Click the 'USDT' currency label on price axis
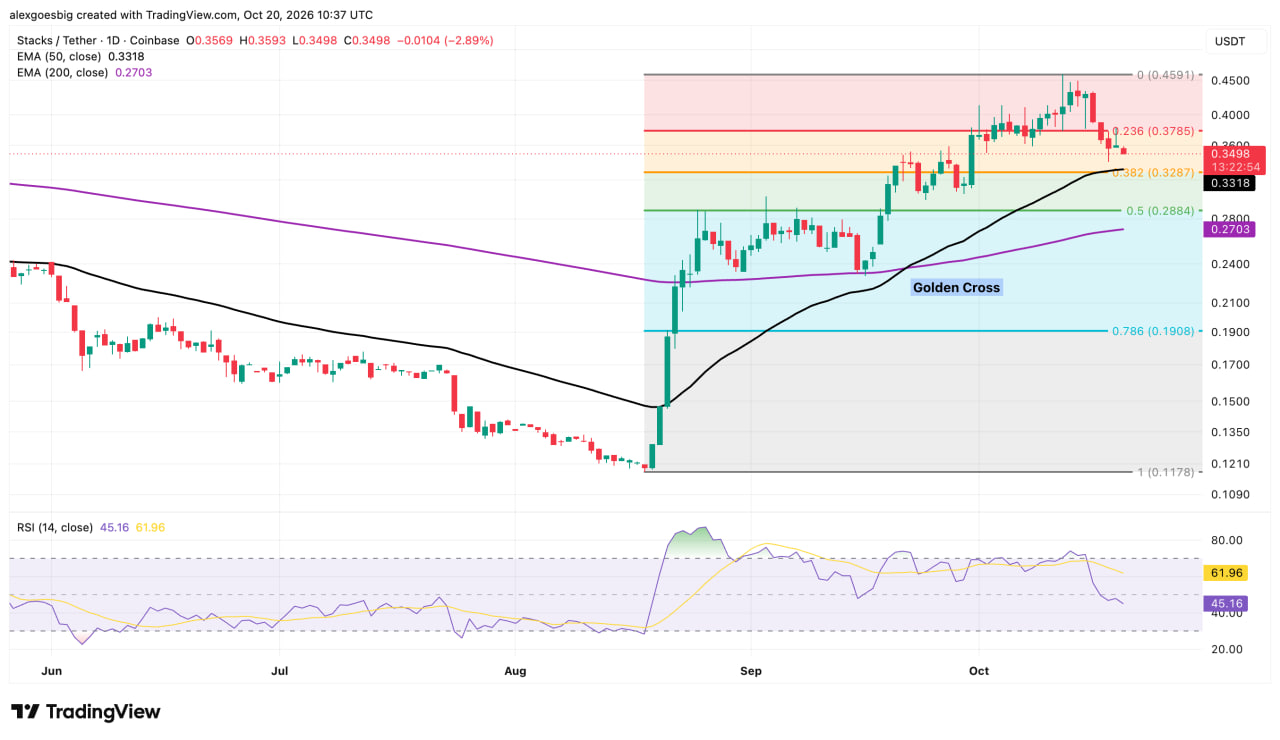This screenshot has height=740, width=1280. pos(1230,41)
